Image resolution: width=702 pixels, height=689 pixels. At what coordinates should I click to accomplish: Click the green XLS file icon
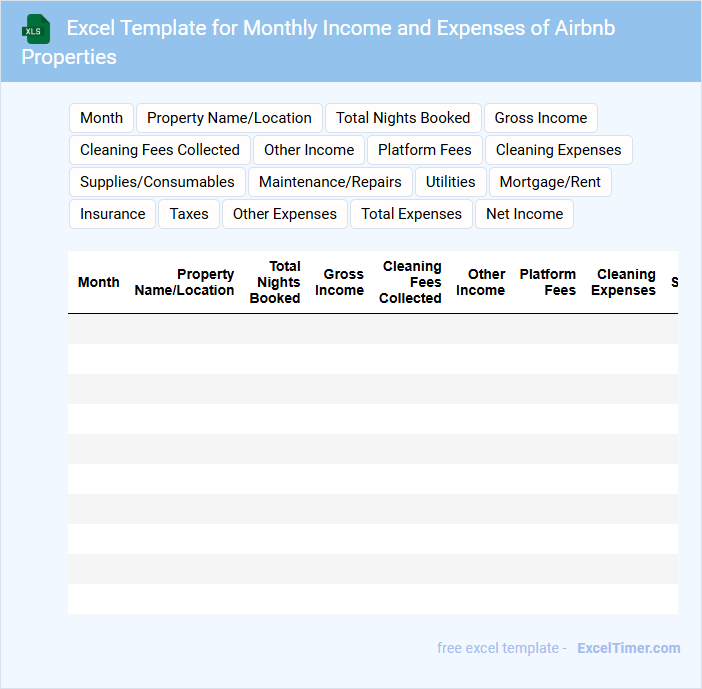pos(36,29)
